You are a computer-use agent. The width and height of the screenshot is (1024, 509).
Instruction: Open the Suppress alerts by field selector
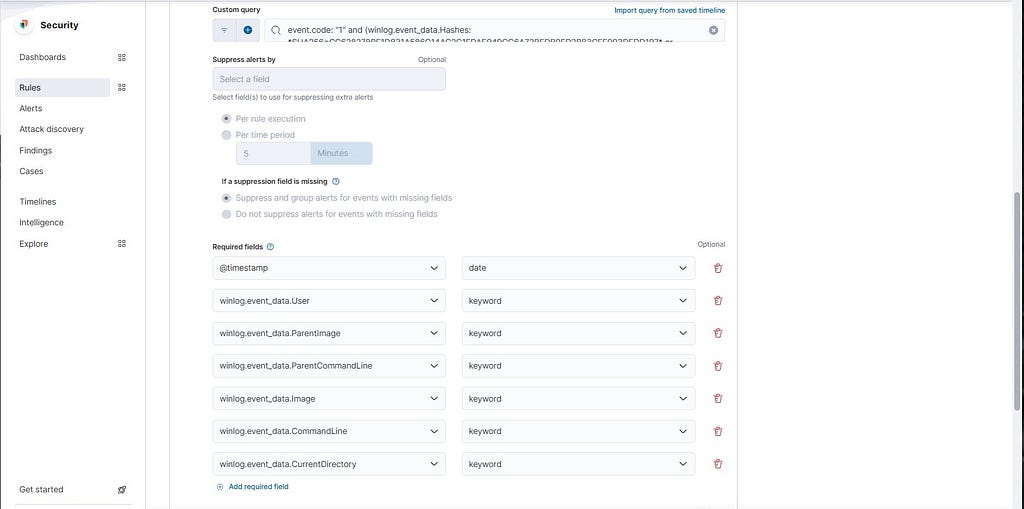click(x=329, y=79)
